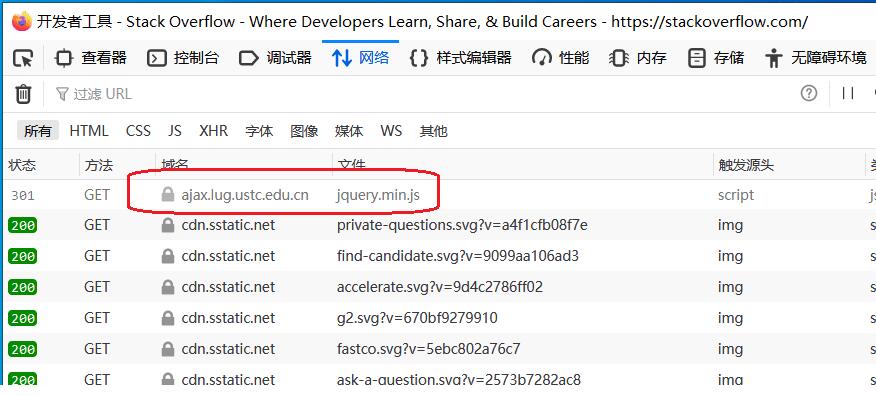This screenshot has width=876, height=396.
Task: Select the 网络 network tab
Action: [x=360, y=58]
